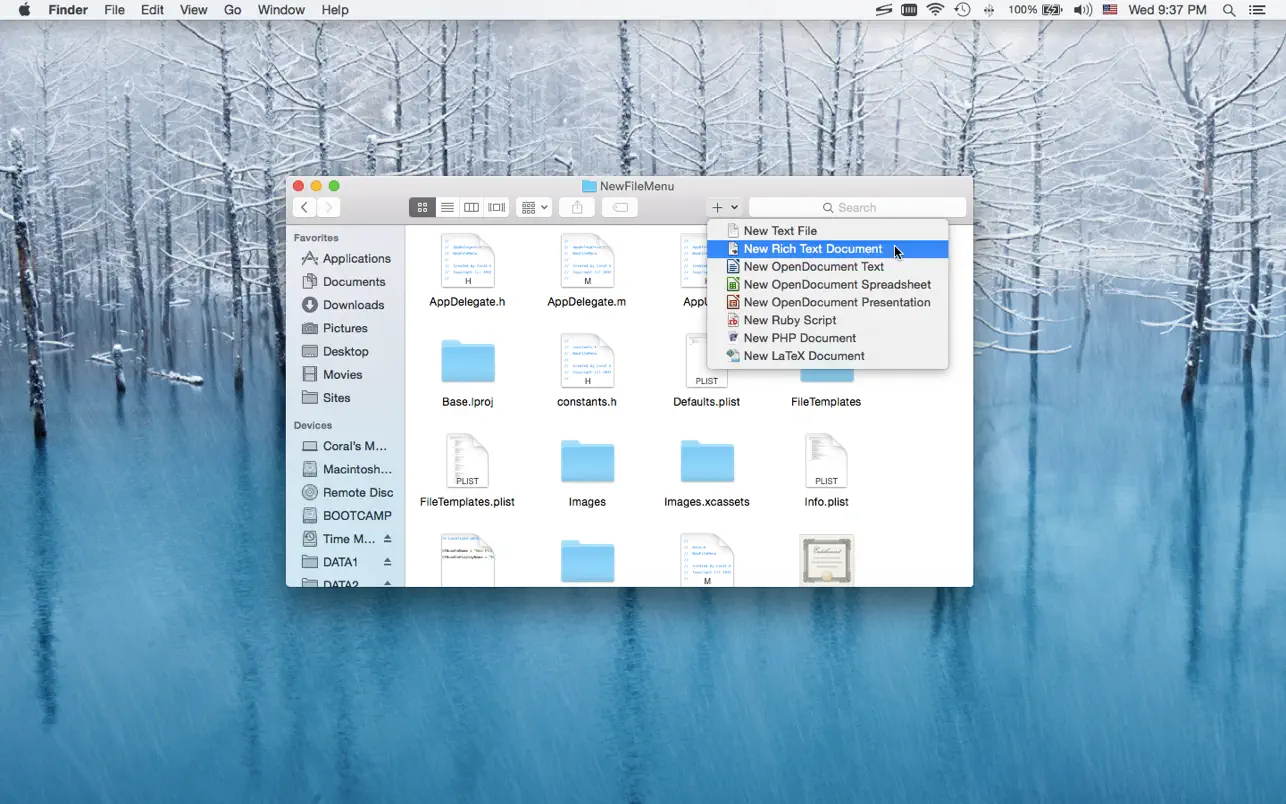Image resolution: width=1286 pixels, height=804 pixels.
Task: Switch to column view in toolbar
Action: pyautogui.click(x=471, y=207)
